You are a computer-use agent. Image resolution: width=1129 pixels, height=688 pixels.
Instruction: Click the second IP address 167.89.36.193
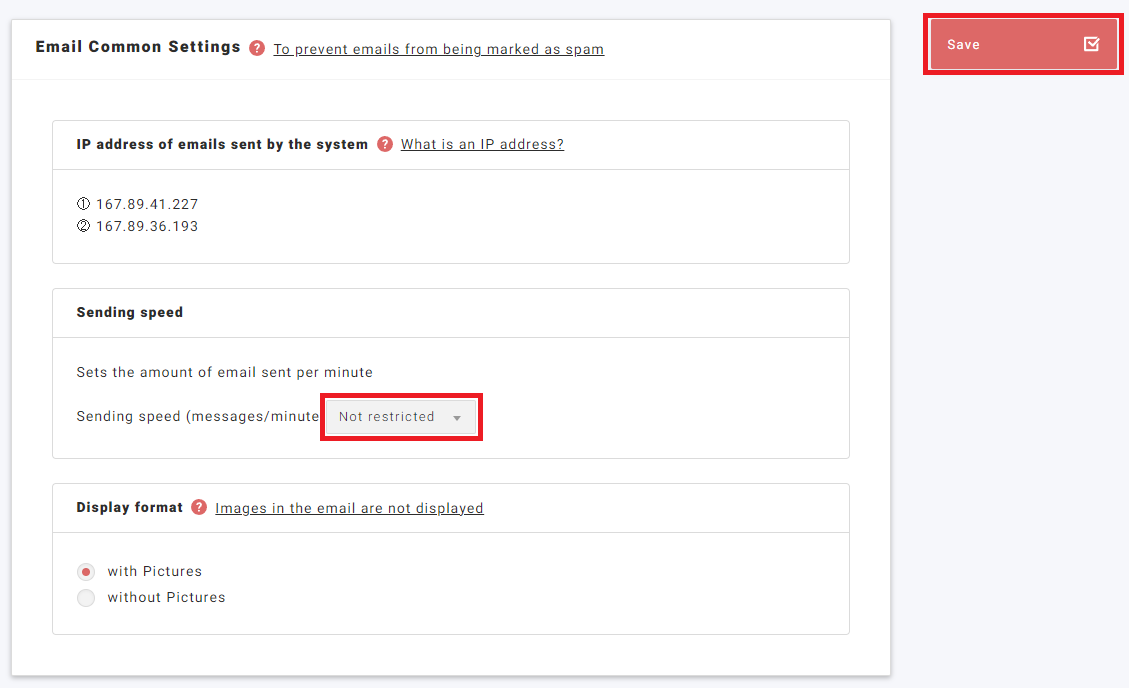click(x=147, y=226)
